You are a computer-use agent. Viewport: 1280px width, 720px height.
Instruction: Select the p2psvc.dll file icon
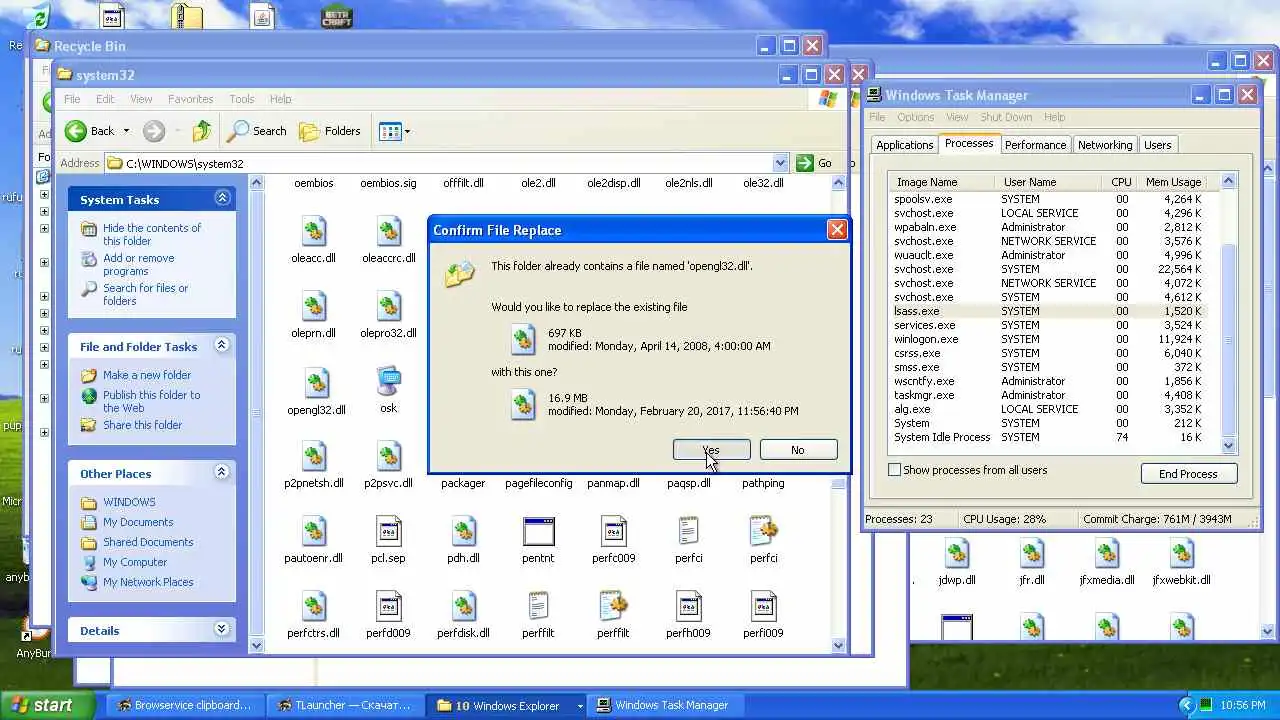tap(388, 456)
